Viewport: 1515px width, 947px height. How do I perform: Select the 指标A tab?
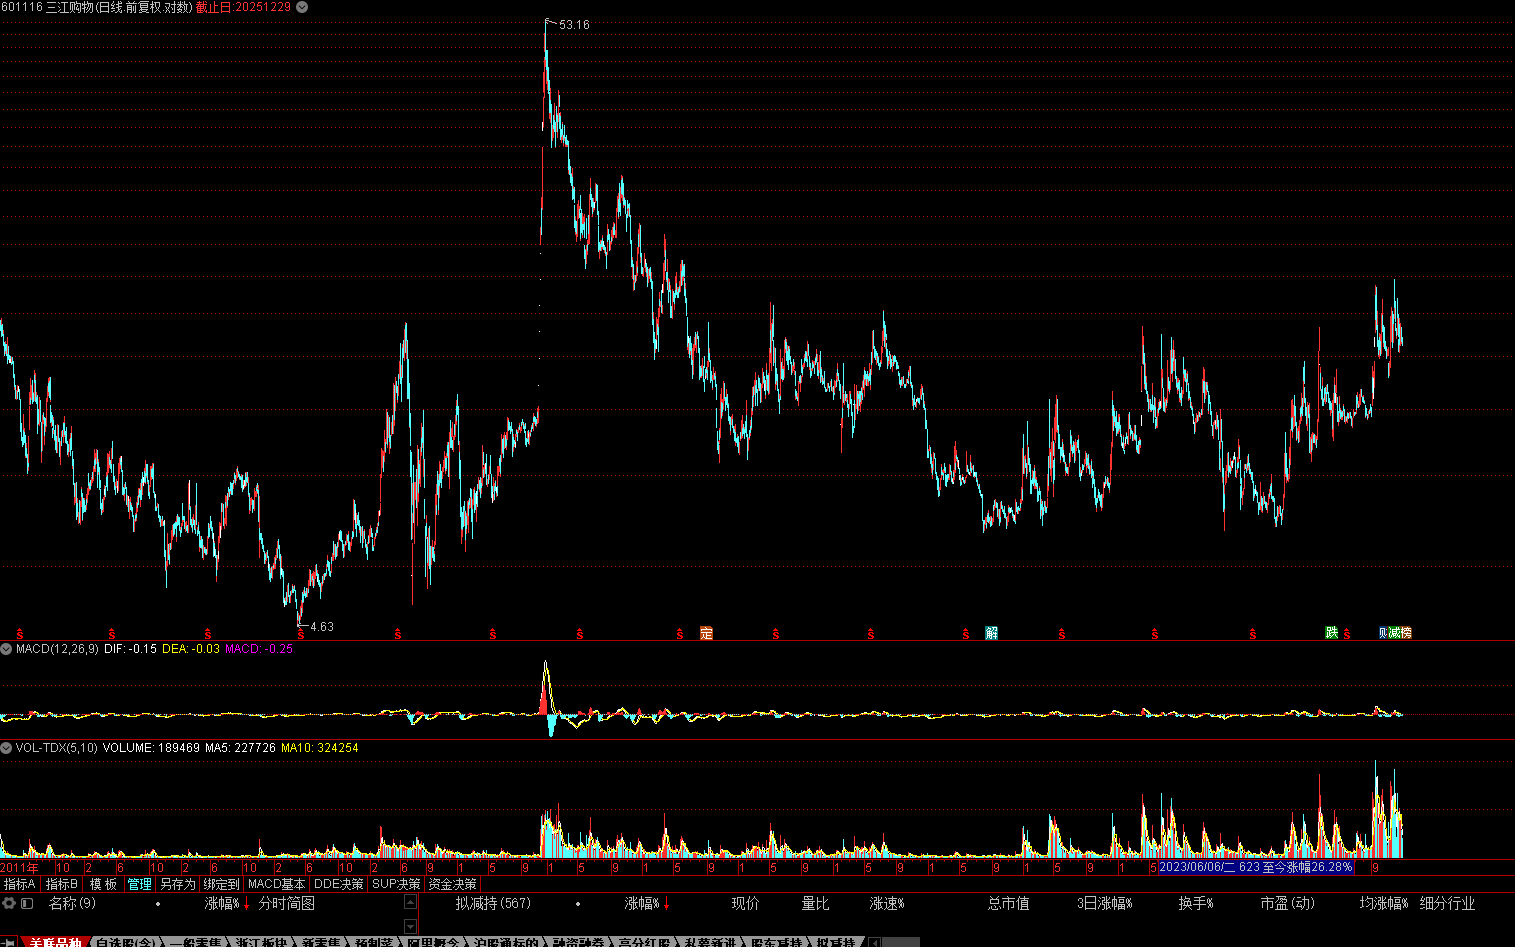pyautogui.click(x=20, y=884)
